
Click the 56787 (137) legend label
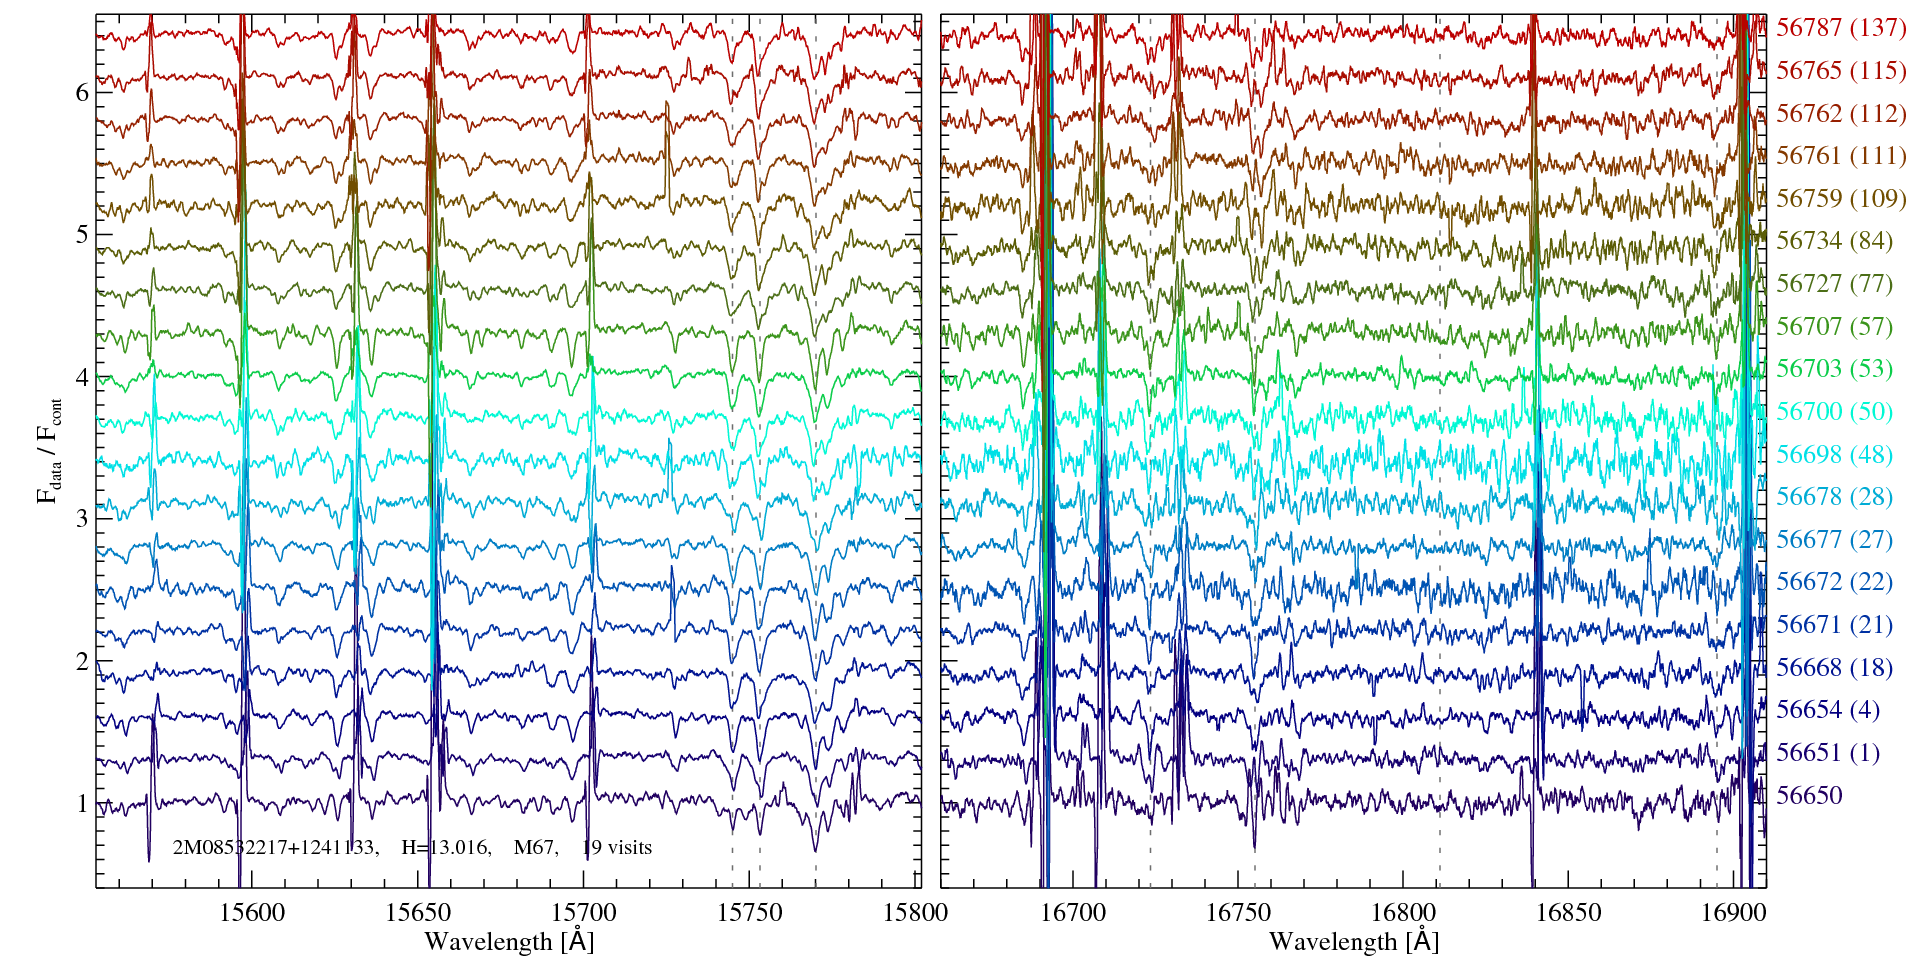click(x=1840, y=28)
